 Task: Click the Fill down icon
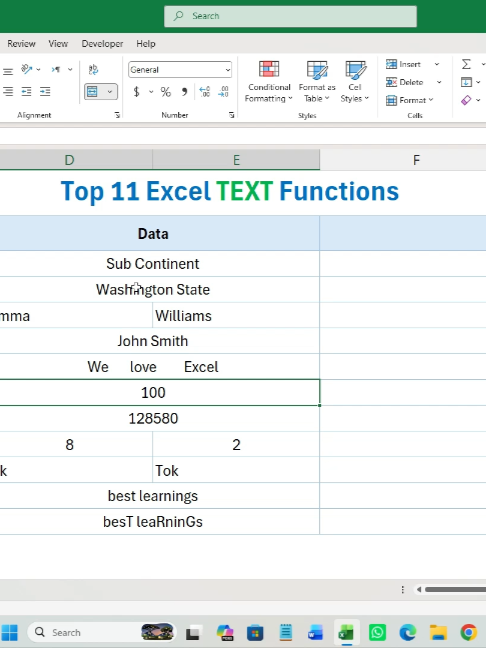coord(466,82)
